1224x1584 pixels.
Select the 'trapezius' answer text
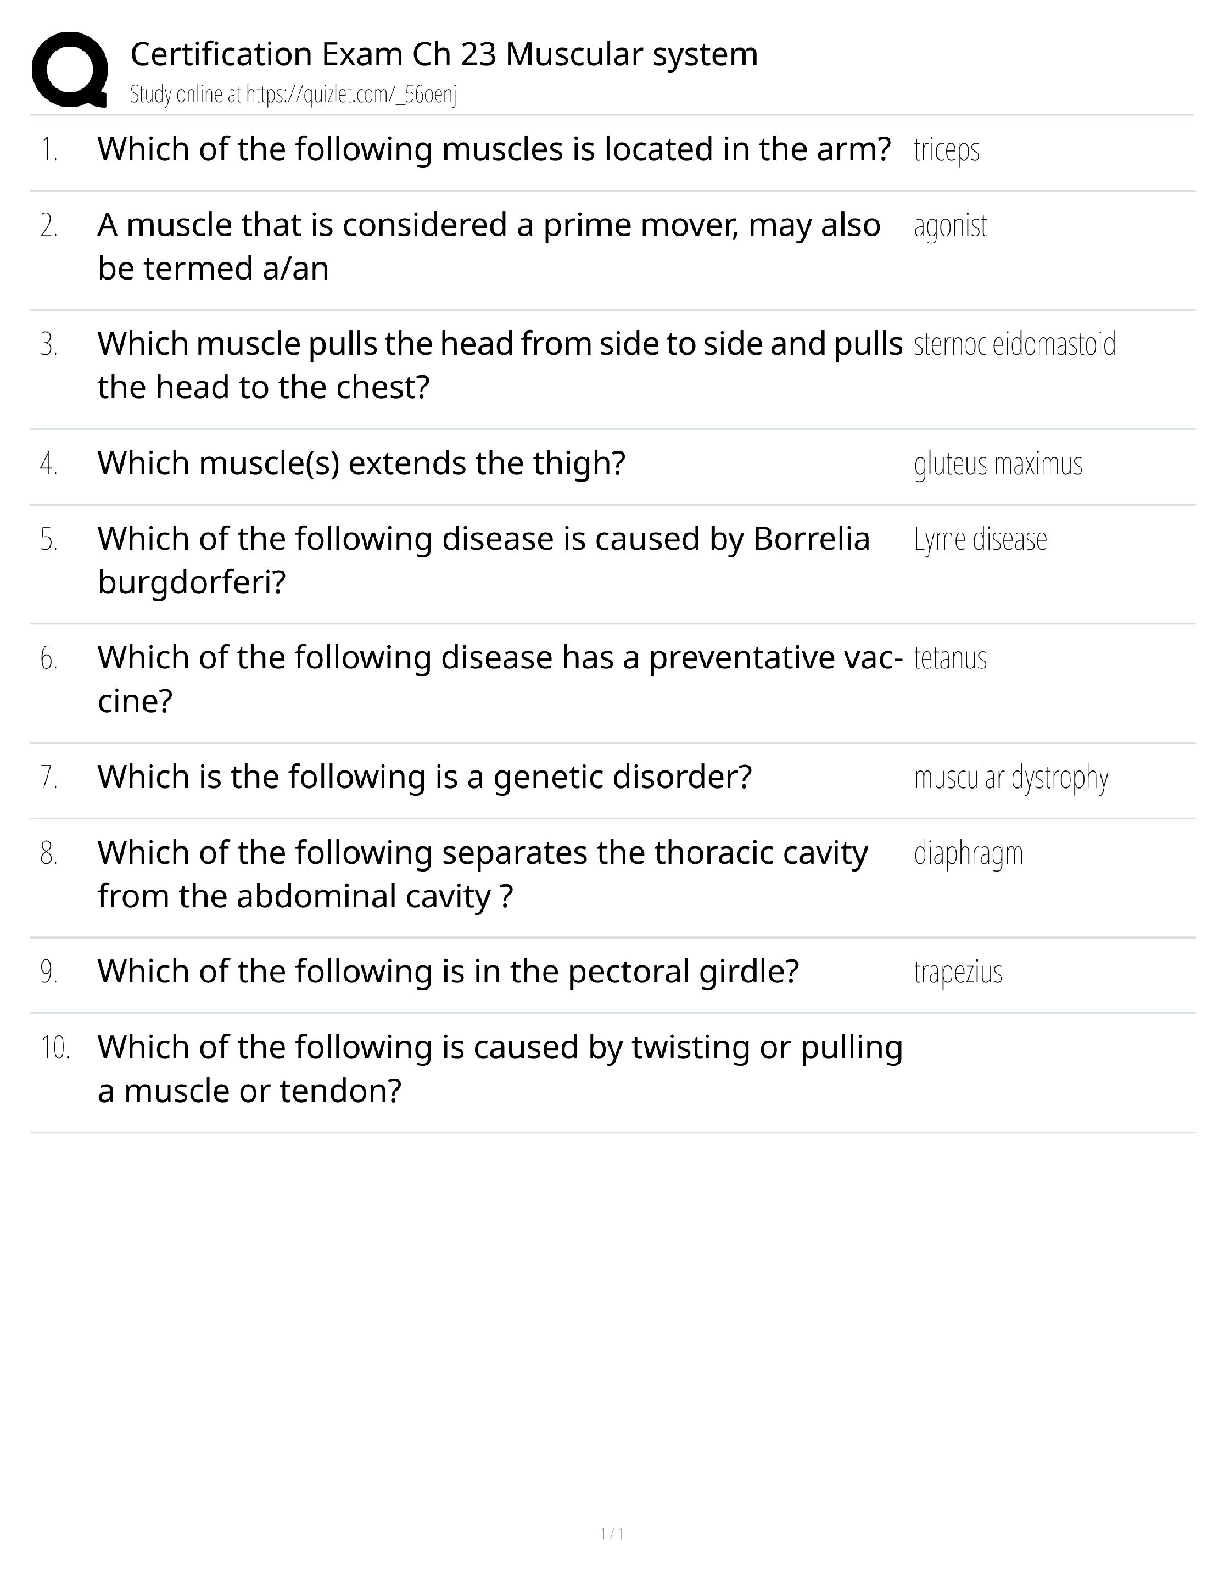pyautogui.click(x=958, y=972)
